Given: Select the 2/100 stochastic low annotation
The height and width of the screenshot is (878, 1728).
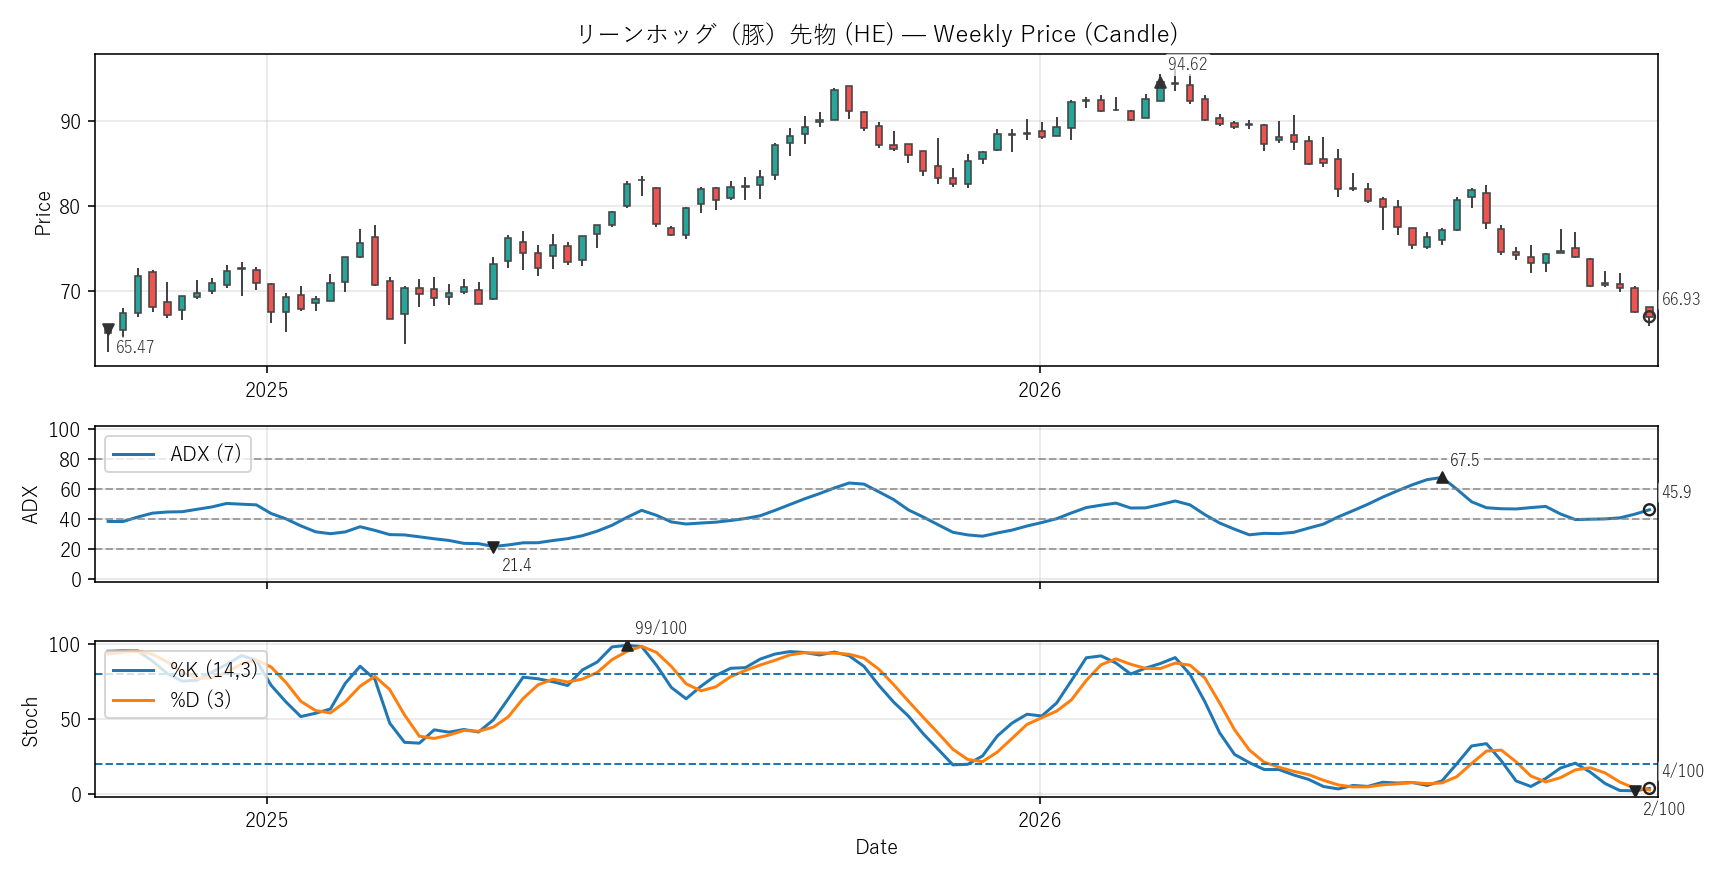Looking at the screenshot, I should (x=1664, y=809).
